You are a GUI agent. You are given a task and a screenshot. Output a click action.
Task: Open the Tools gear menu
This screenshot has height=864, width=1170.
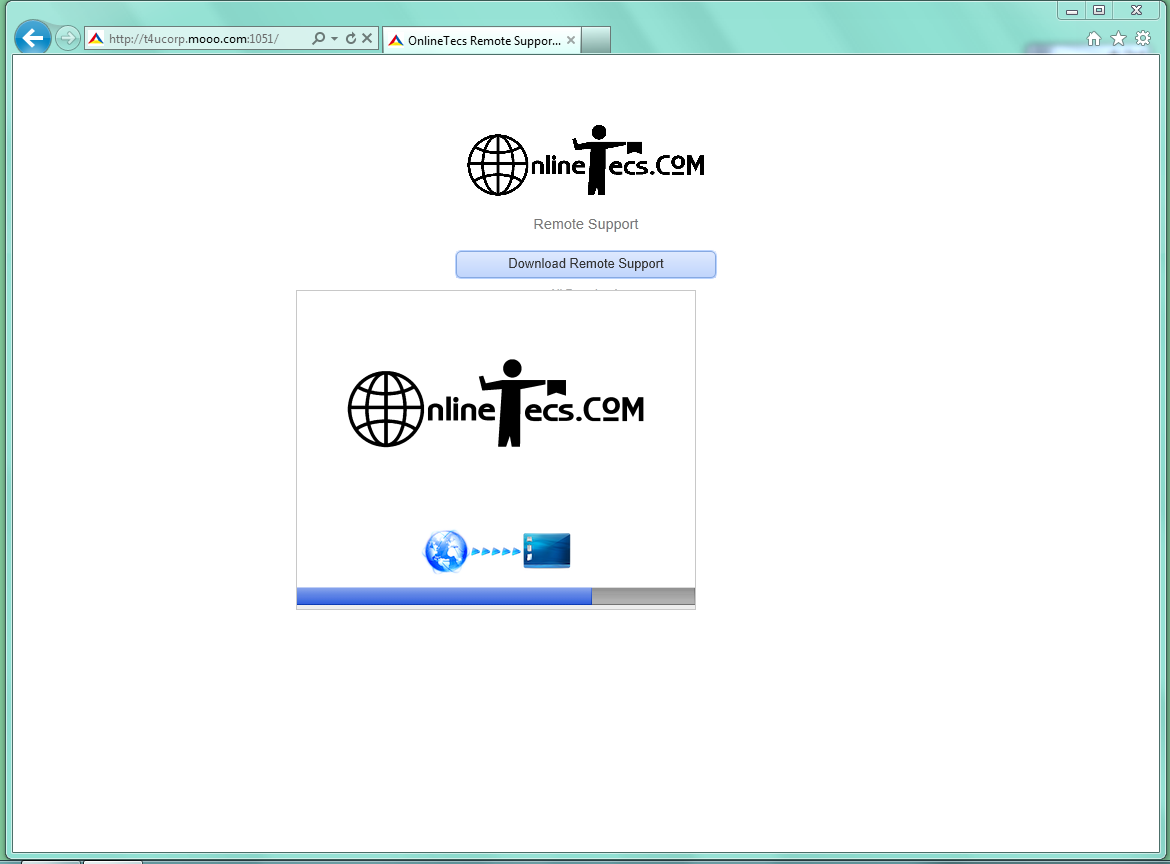pos(1143,39)
